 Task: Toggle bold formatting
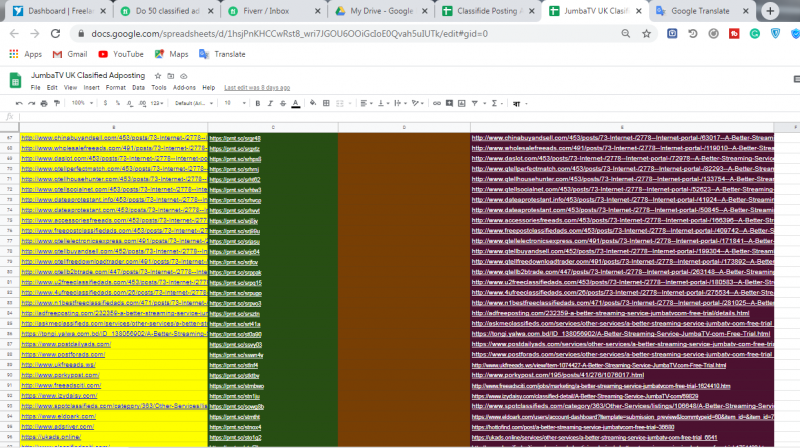pos(258,104)
